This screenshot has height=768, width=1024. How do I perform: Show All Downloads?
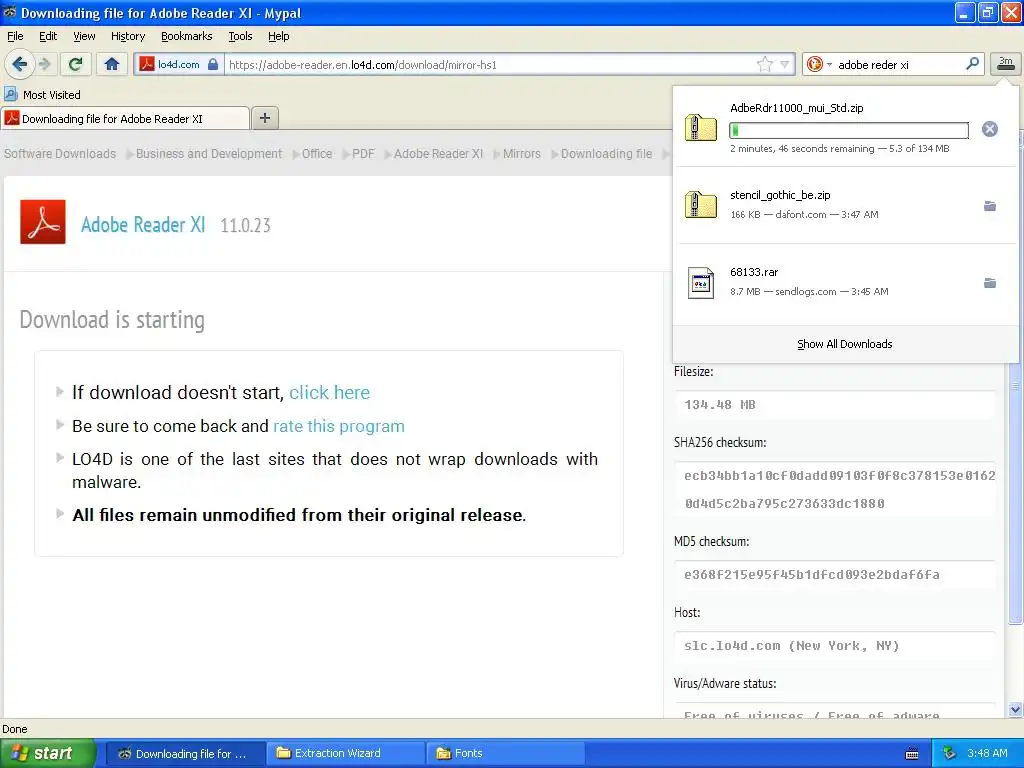(x=844, y=344)
